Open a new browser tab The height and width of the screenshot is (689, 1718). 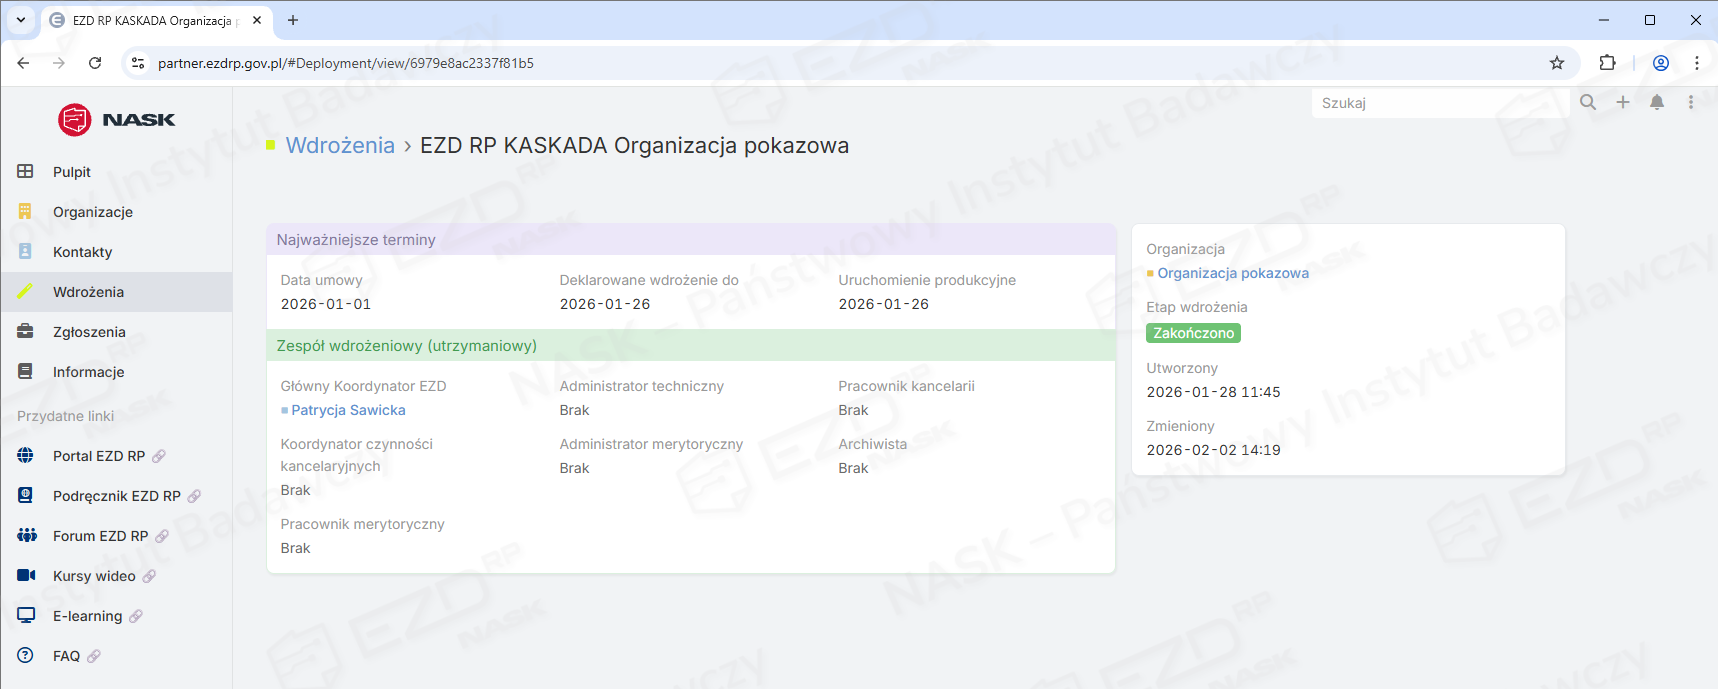coord(293,20)
